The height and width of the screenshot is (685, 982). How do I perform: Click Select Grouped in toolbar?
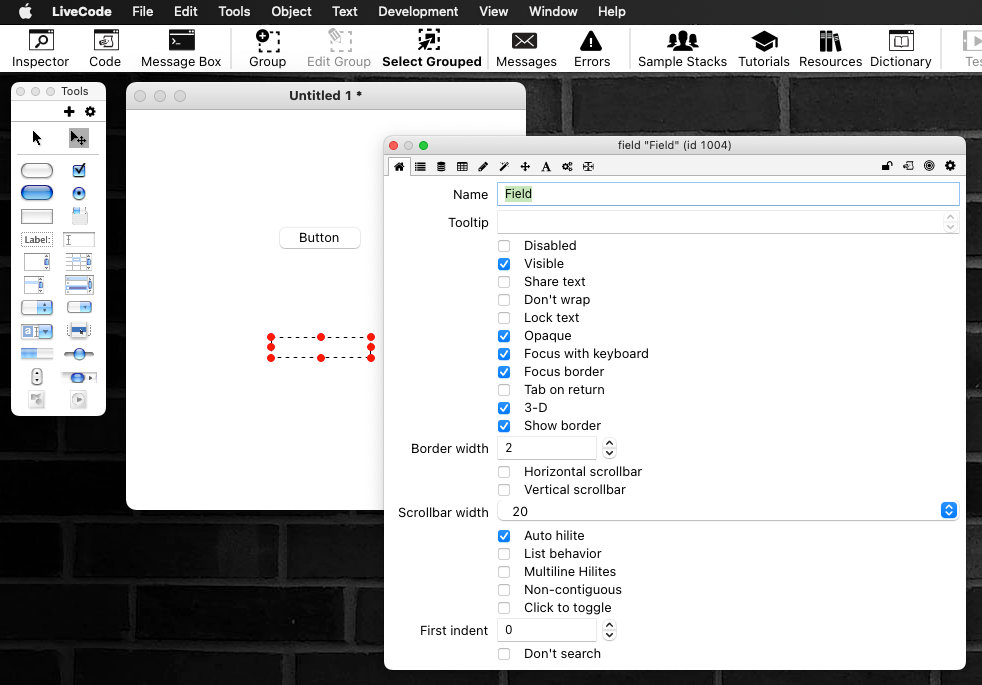[431, 48]
